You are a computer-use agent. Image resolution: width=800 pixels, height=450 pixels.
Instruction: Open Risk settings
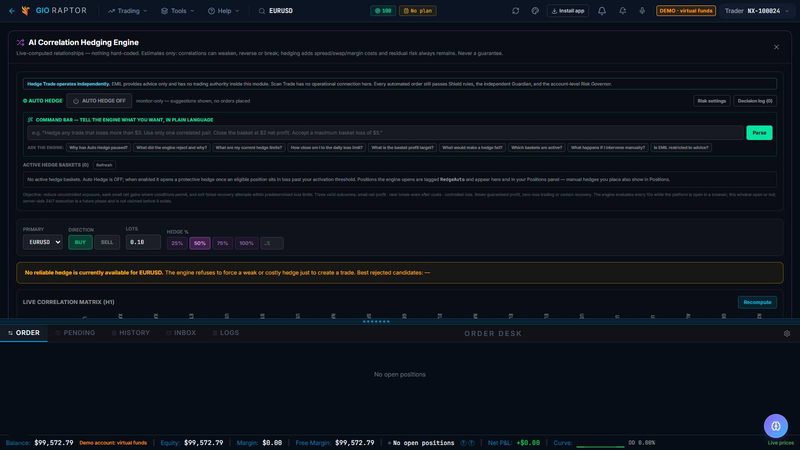[711, 101]
